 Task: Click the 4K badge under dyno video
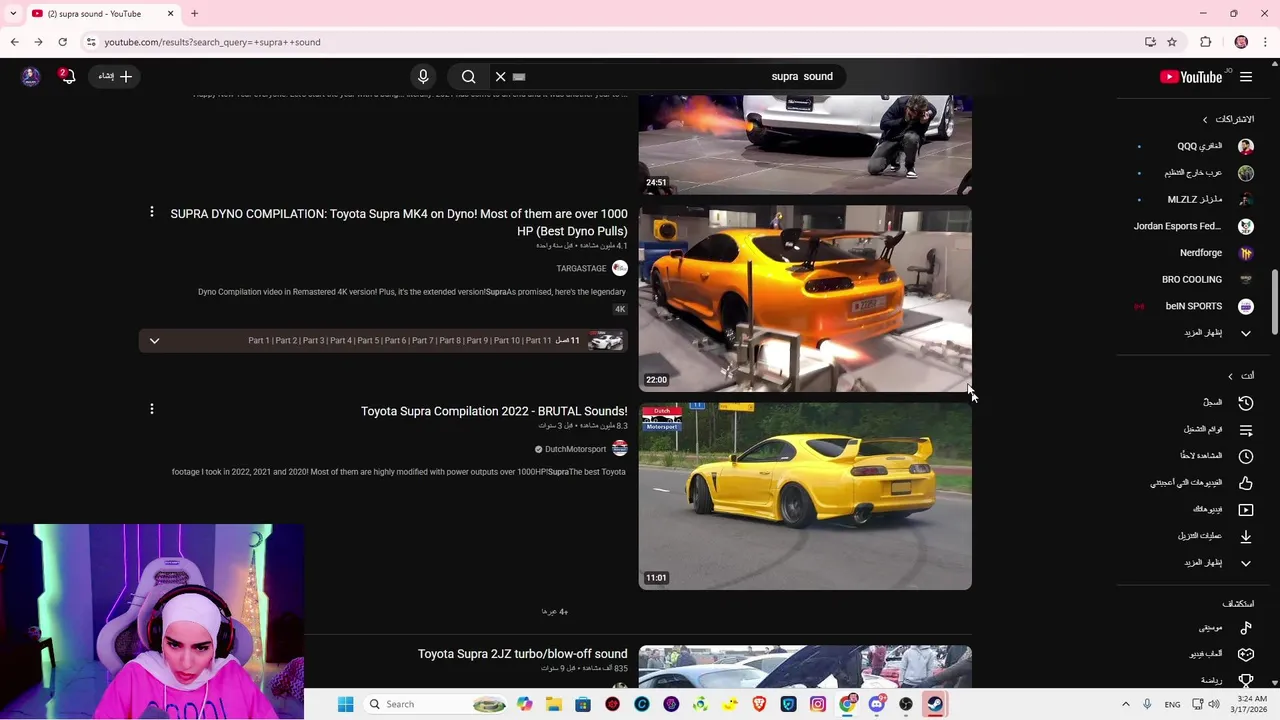click(620, 310)
